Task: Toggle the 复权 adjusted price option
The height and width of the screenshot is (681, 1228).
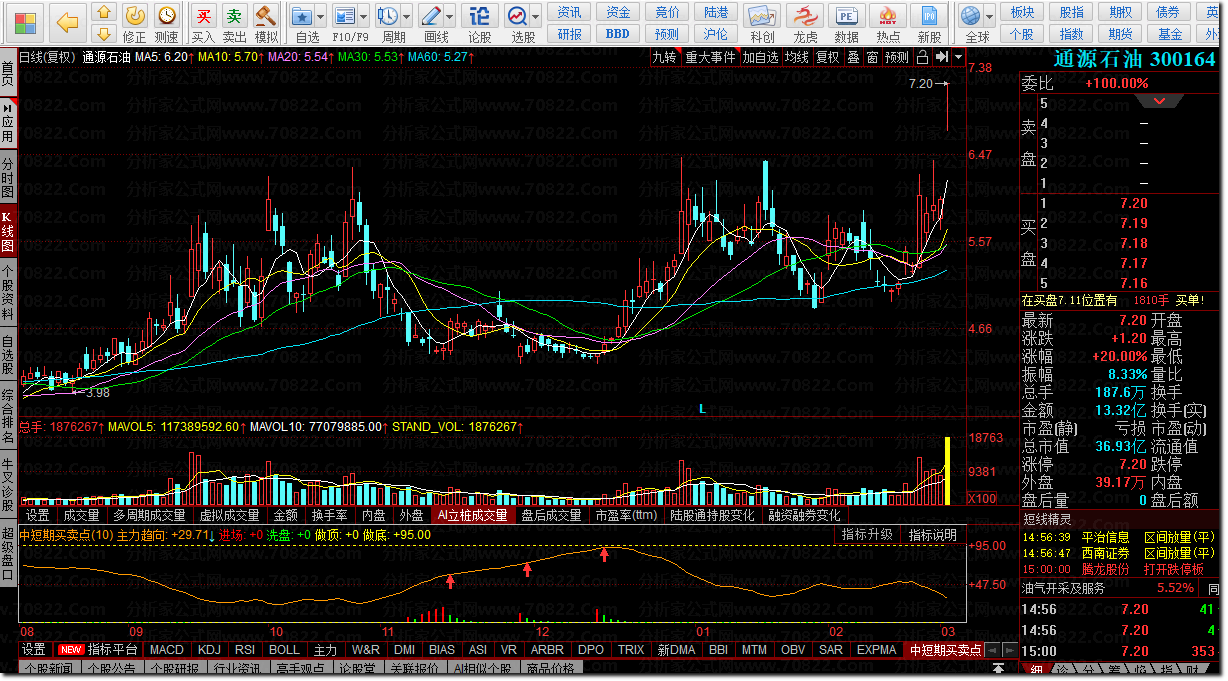Action: 828,58
